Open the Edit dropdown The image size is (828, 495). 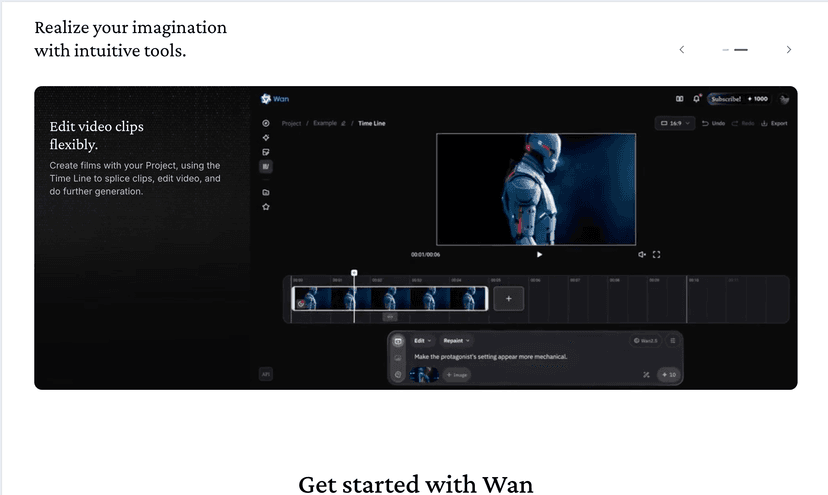[422, 341]
